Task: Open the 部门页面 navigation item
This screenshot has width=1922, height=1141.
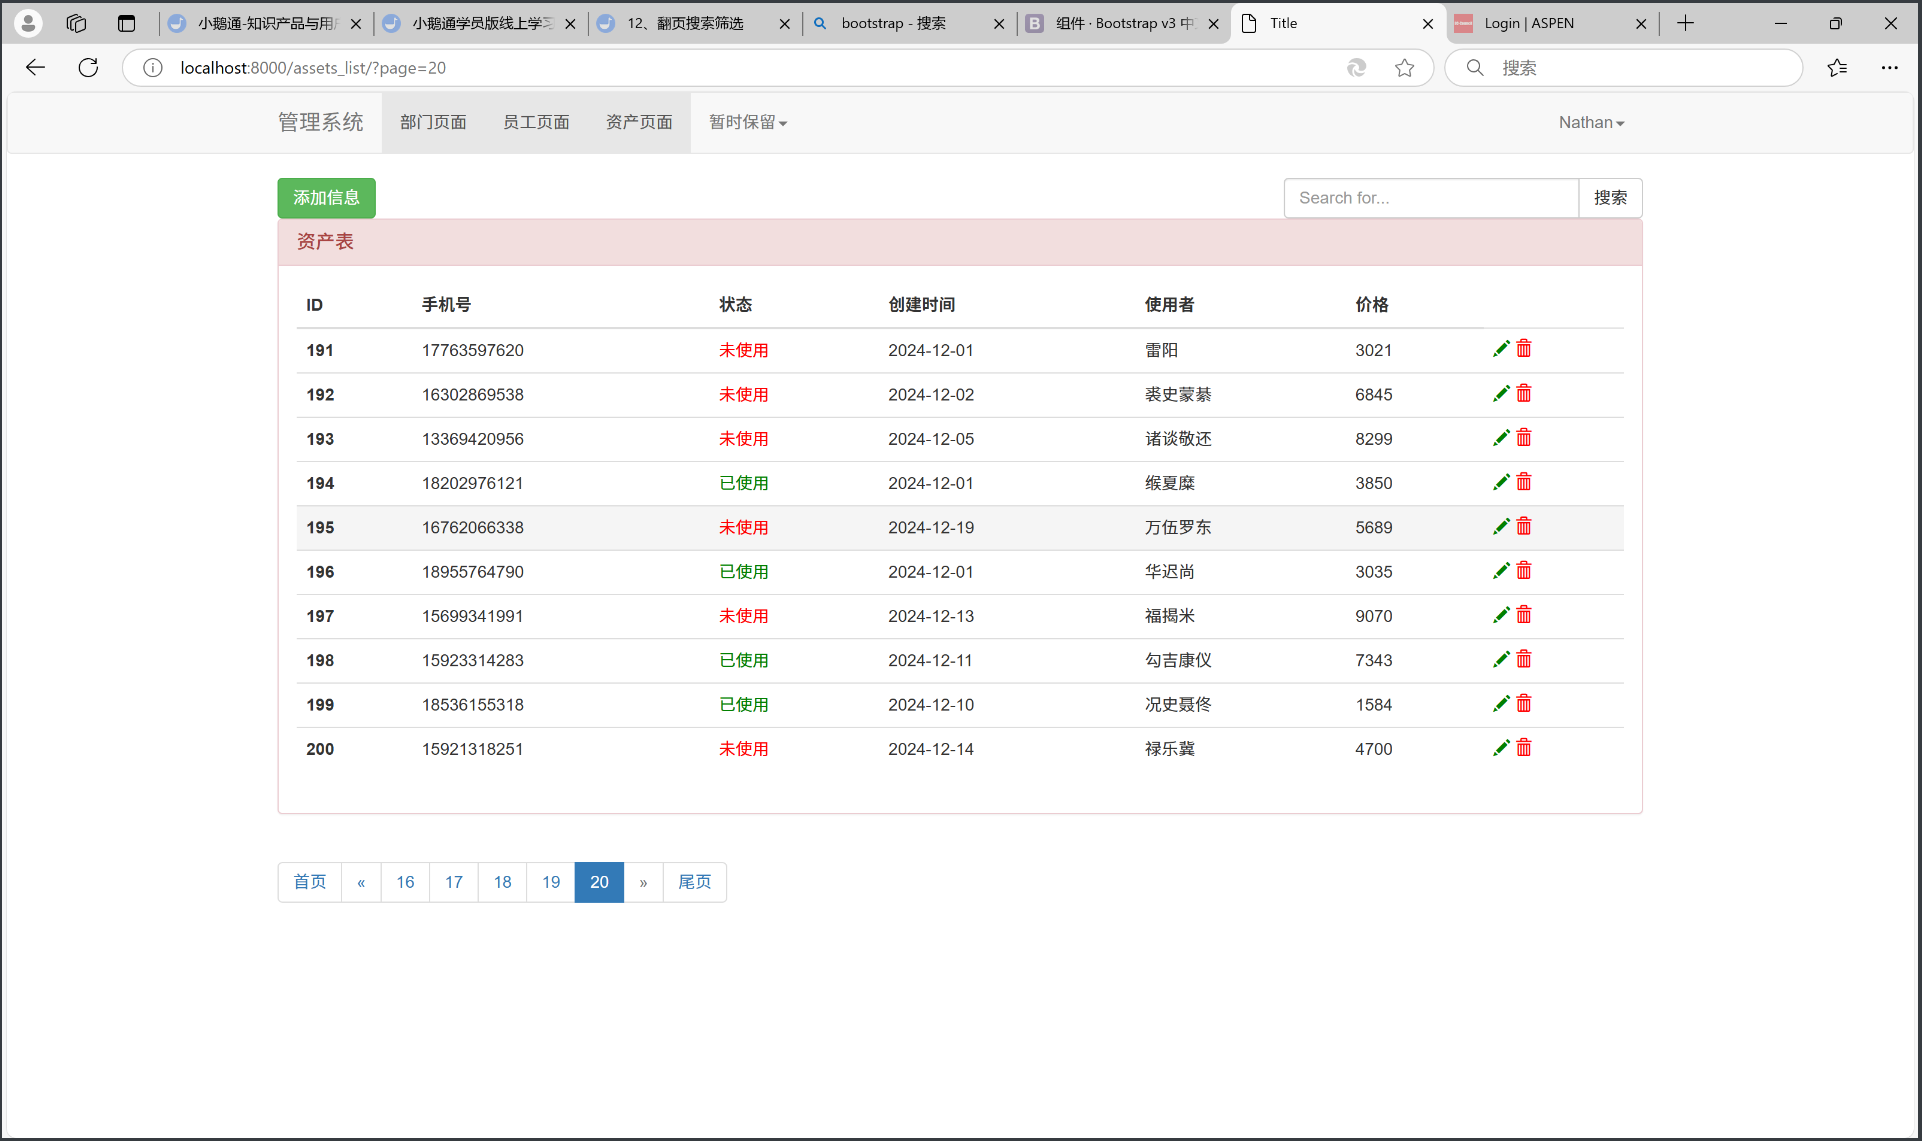Action: point(433,123)
